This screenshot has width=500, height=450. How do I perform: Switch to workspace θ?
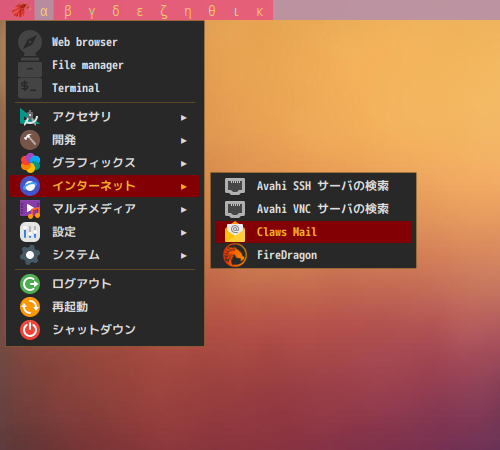[212, 11]
